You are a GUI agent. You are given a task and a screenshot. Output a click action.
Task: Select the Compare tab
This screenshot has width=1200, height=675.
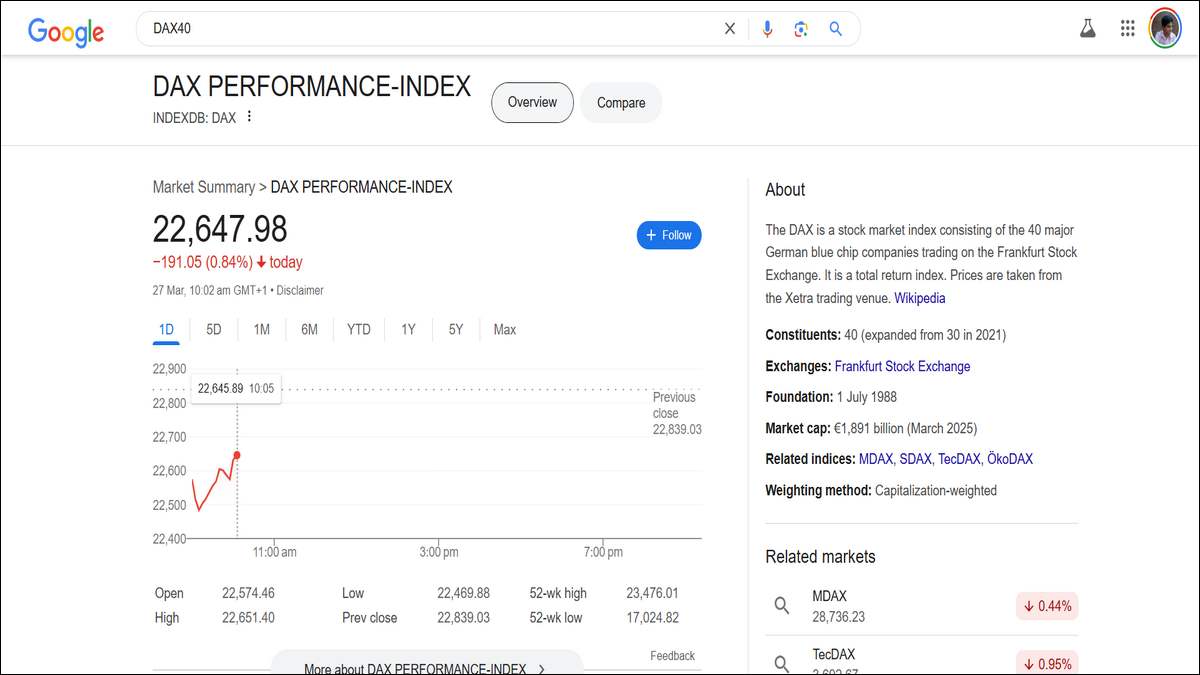[x=621, y=102]
